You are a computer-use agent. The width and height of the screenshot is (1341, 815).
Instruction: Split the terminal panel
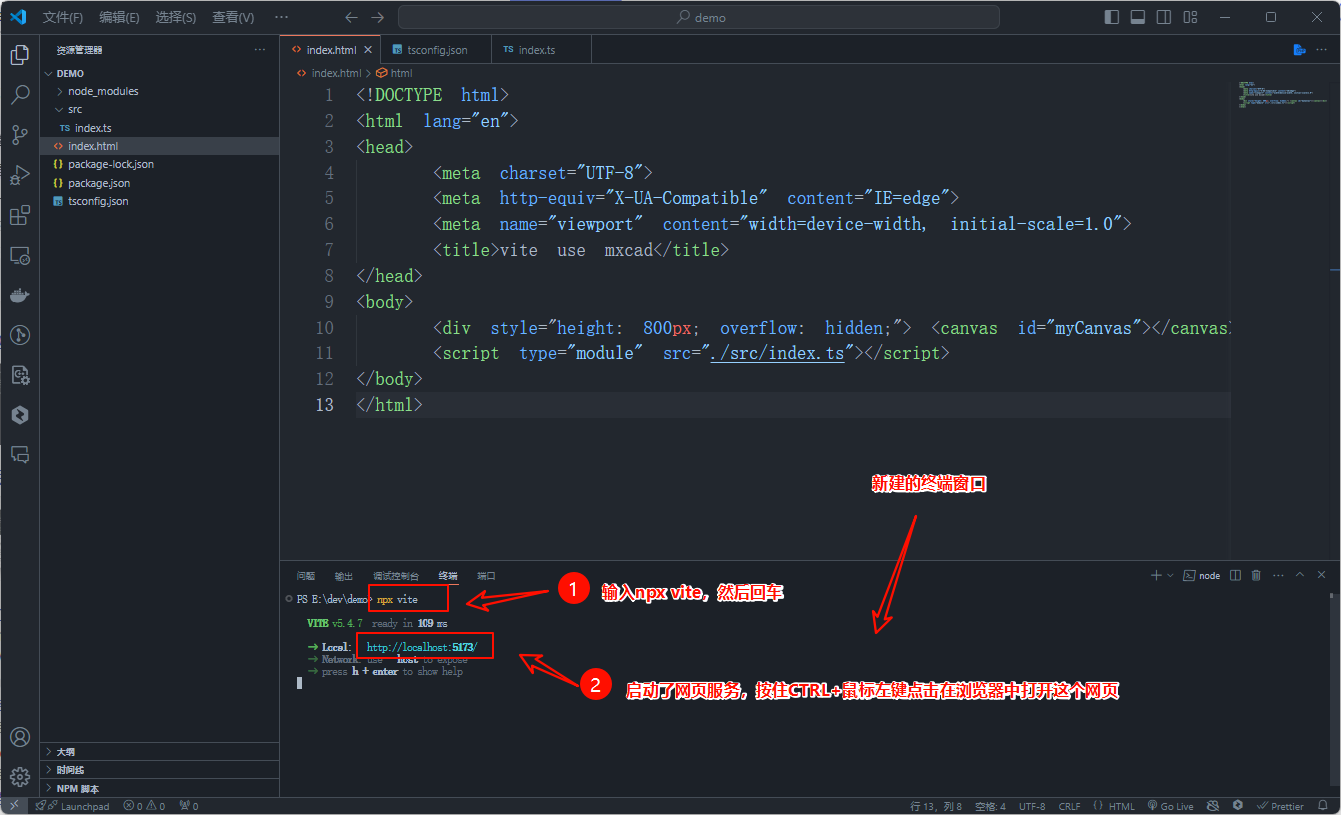(1235, 575)
